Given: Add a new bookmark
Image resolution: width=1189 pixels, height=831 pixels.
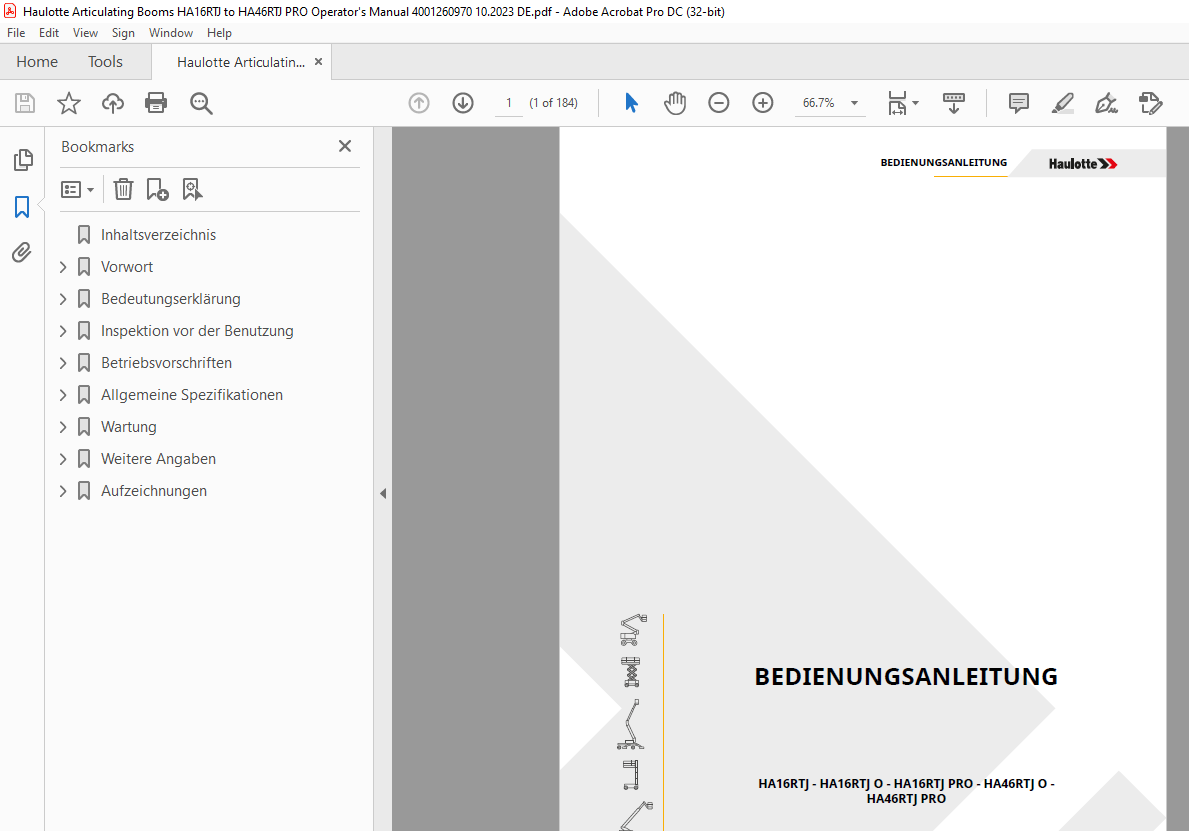Looking at the screenshot, I should coord(157,190).
